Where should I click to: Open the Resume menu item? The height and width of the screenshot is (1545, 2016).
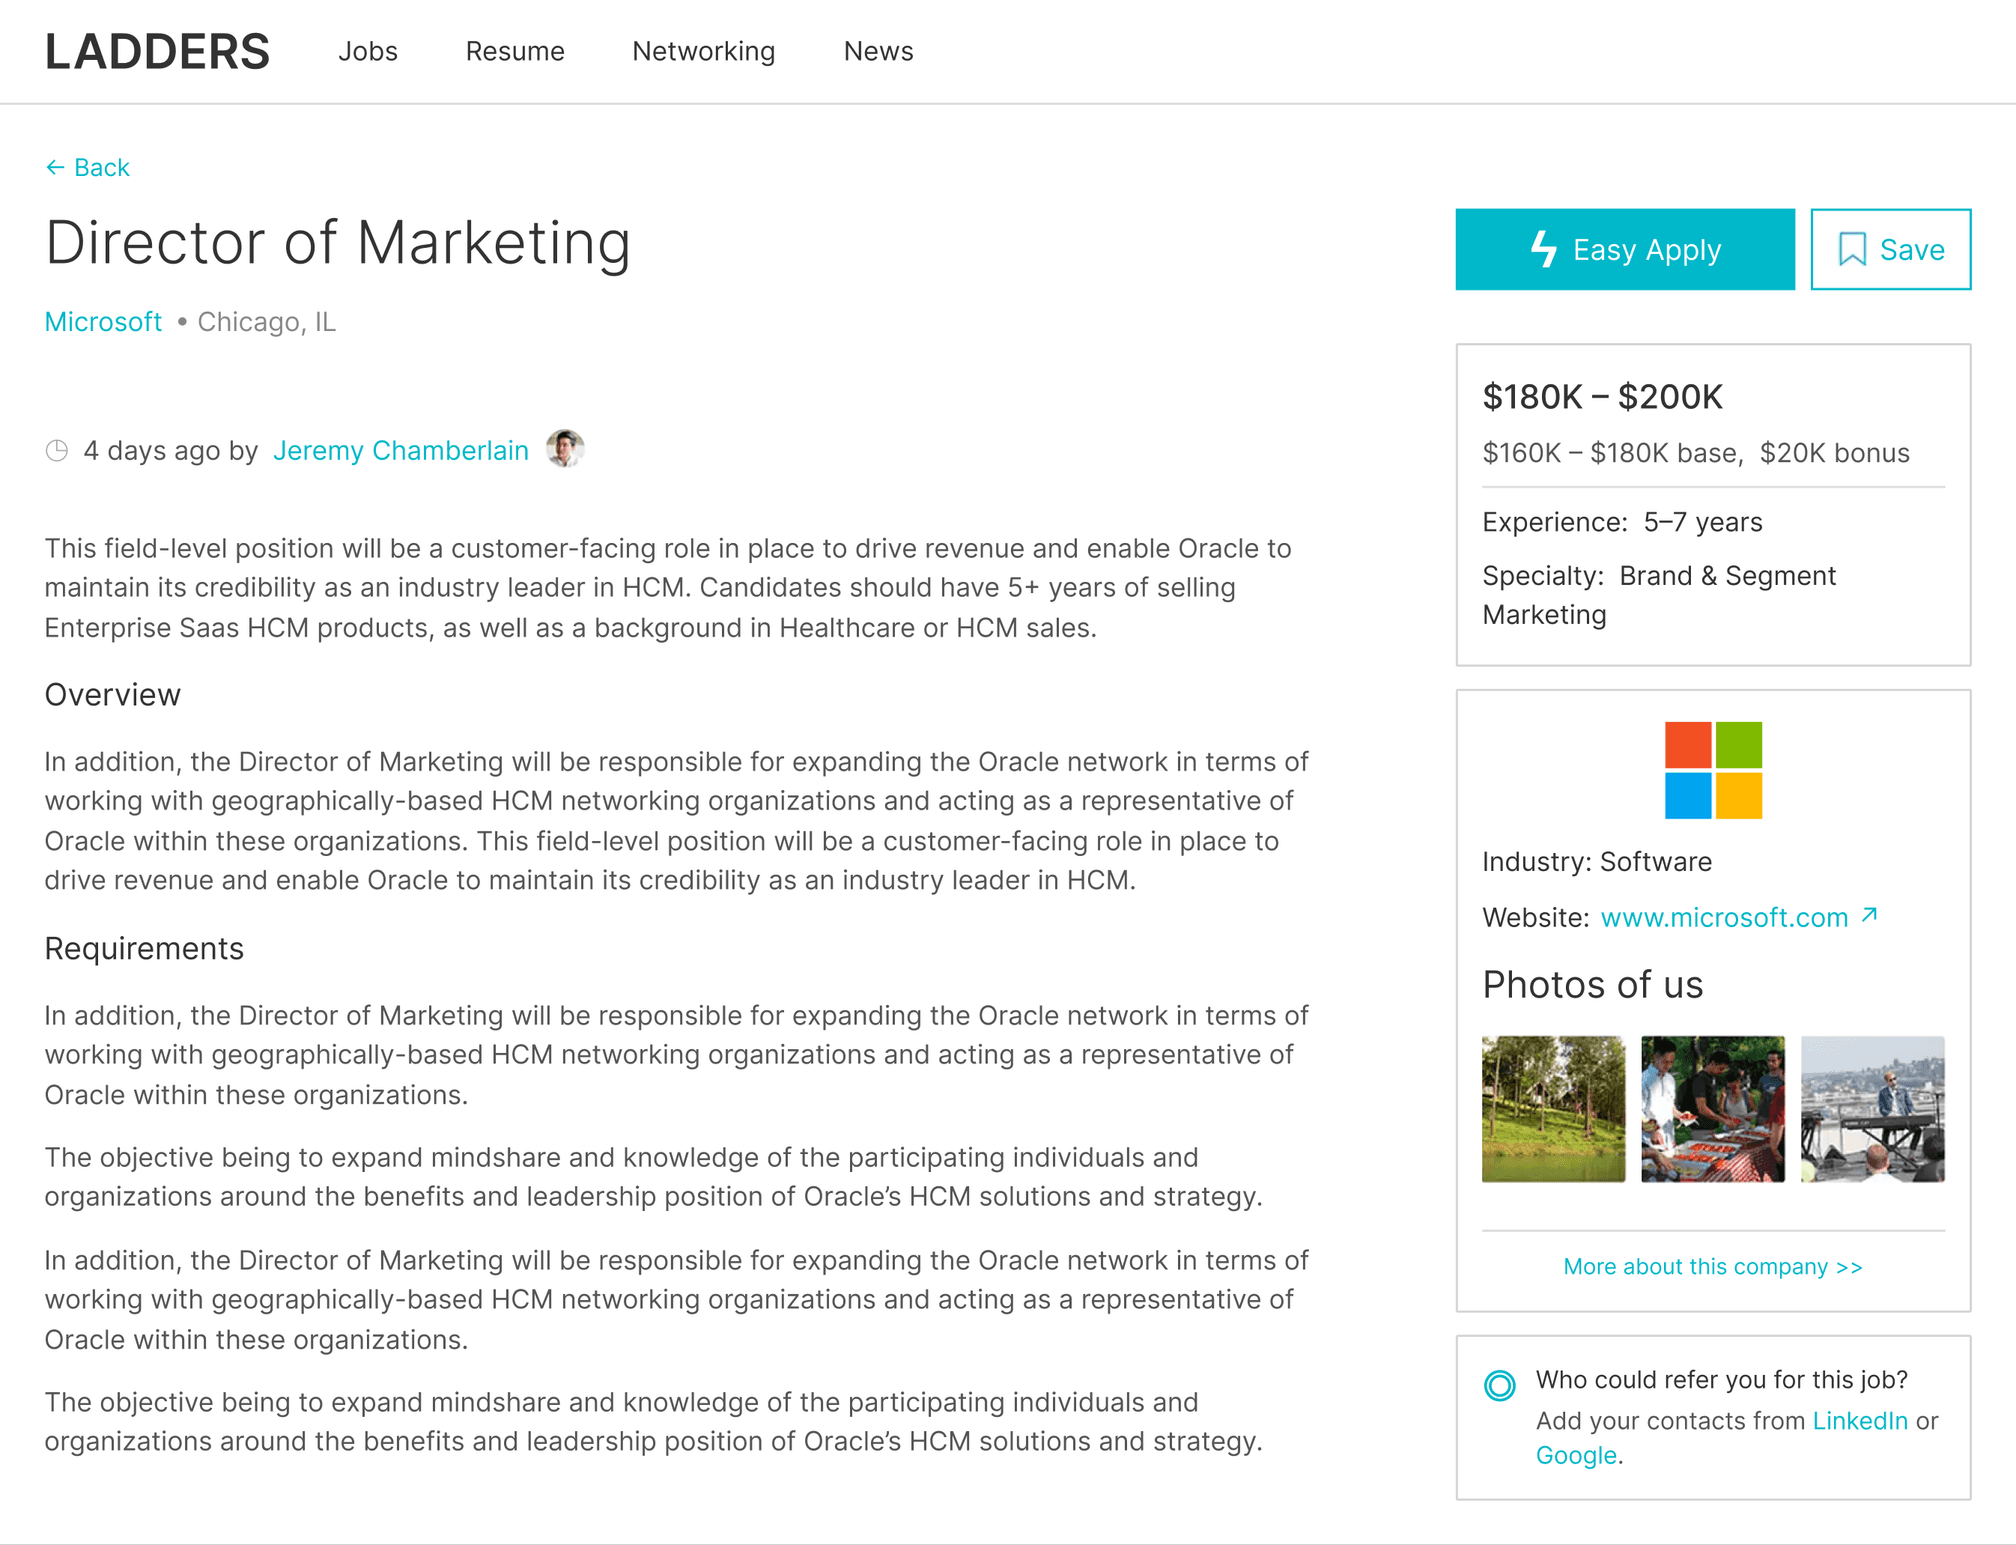click(x=515, y=51)
